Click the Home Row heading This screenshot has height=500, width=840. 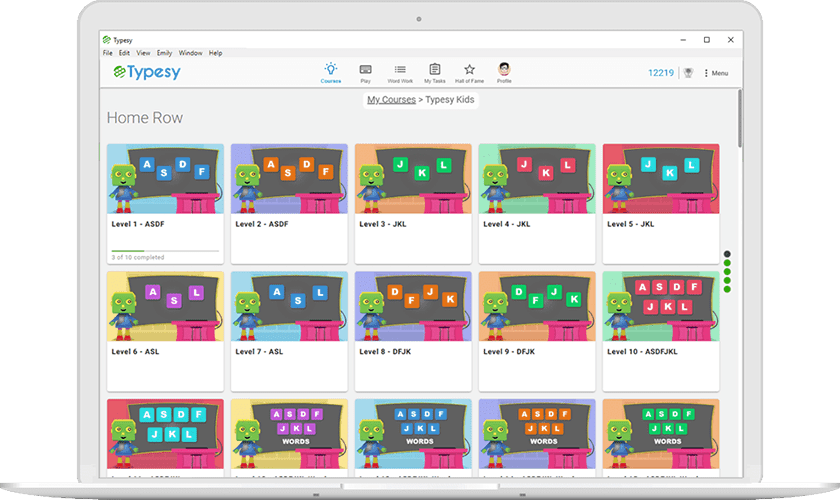coord(145,118)
